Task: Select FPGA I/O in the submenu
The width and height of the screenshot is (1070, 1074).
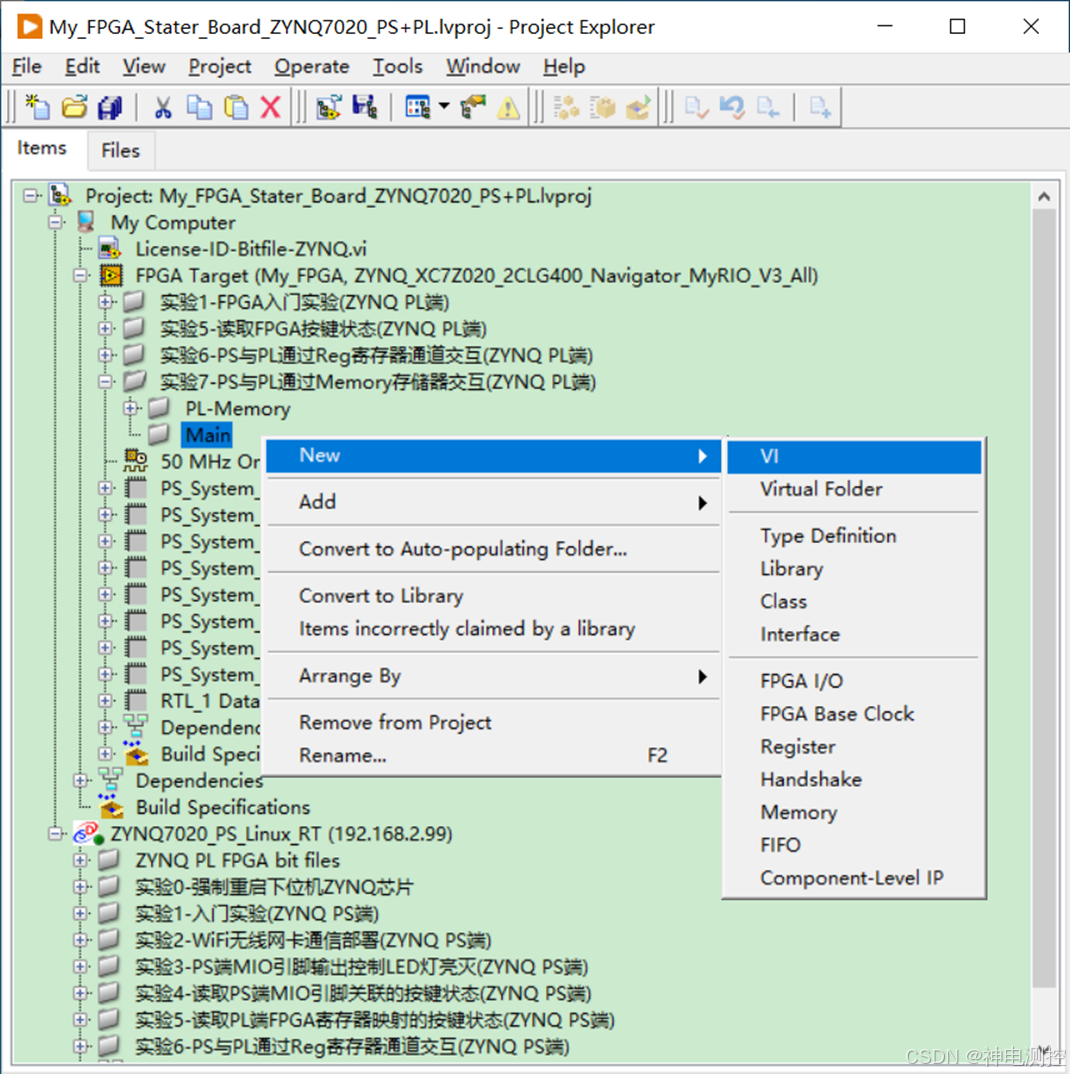Action: 854,681
